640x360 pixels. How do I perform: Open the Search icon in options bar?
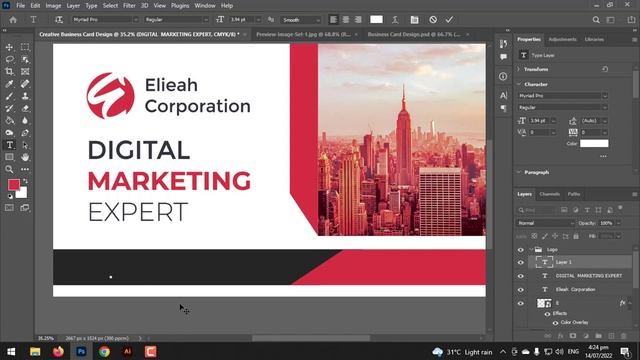[596, 20]
